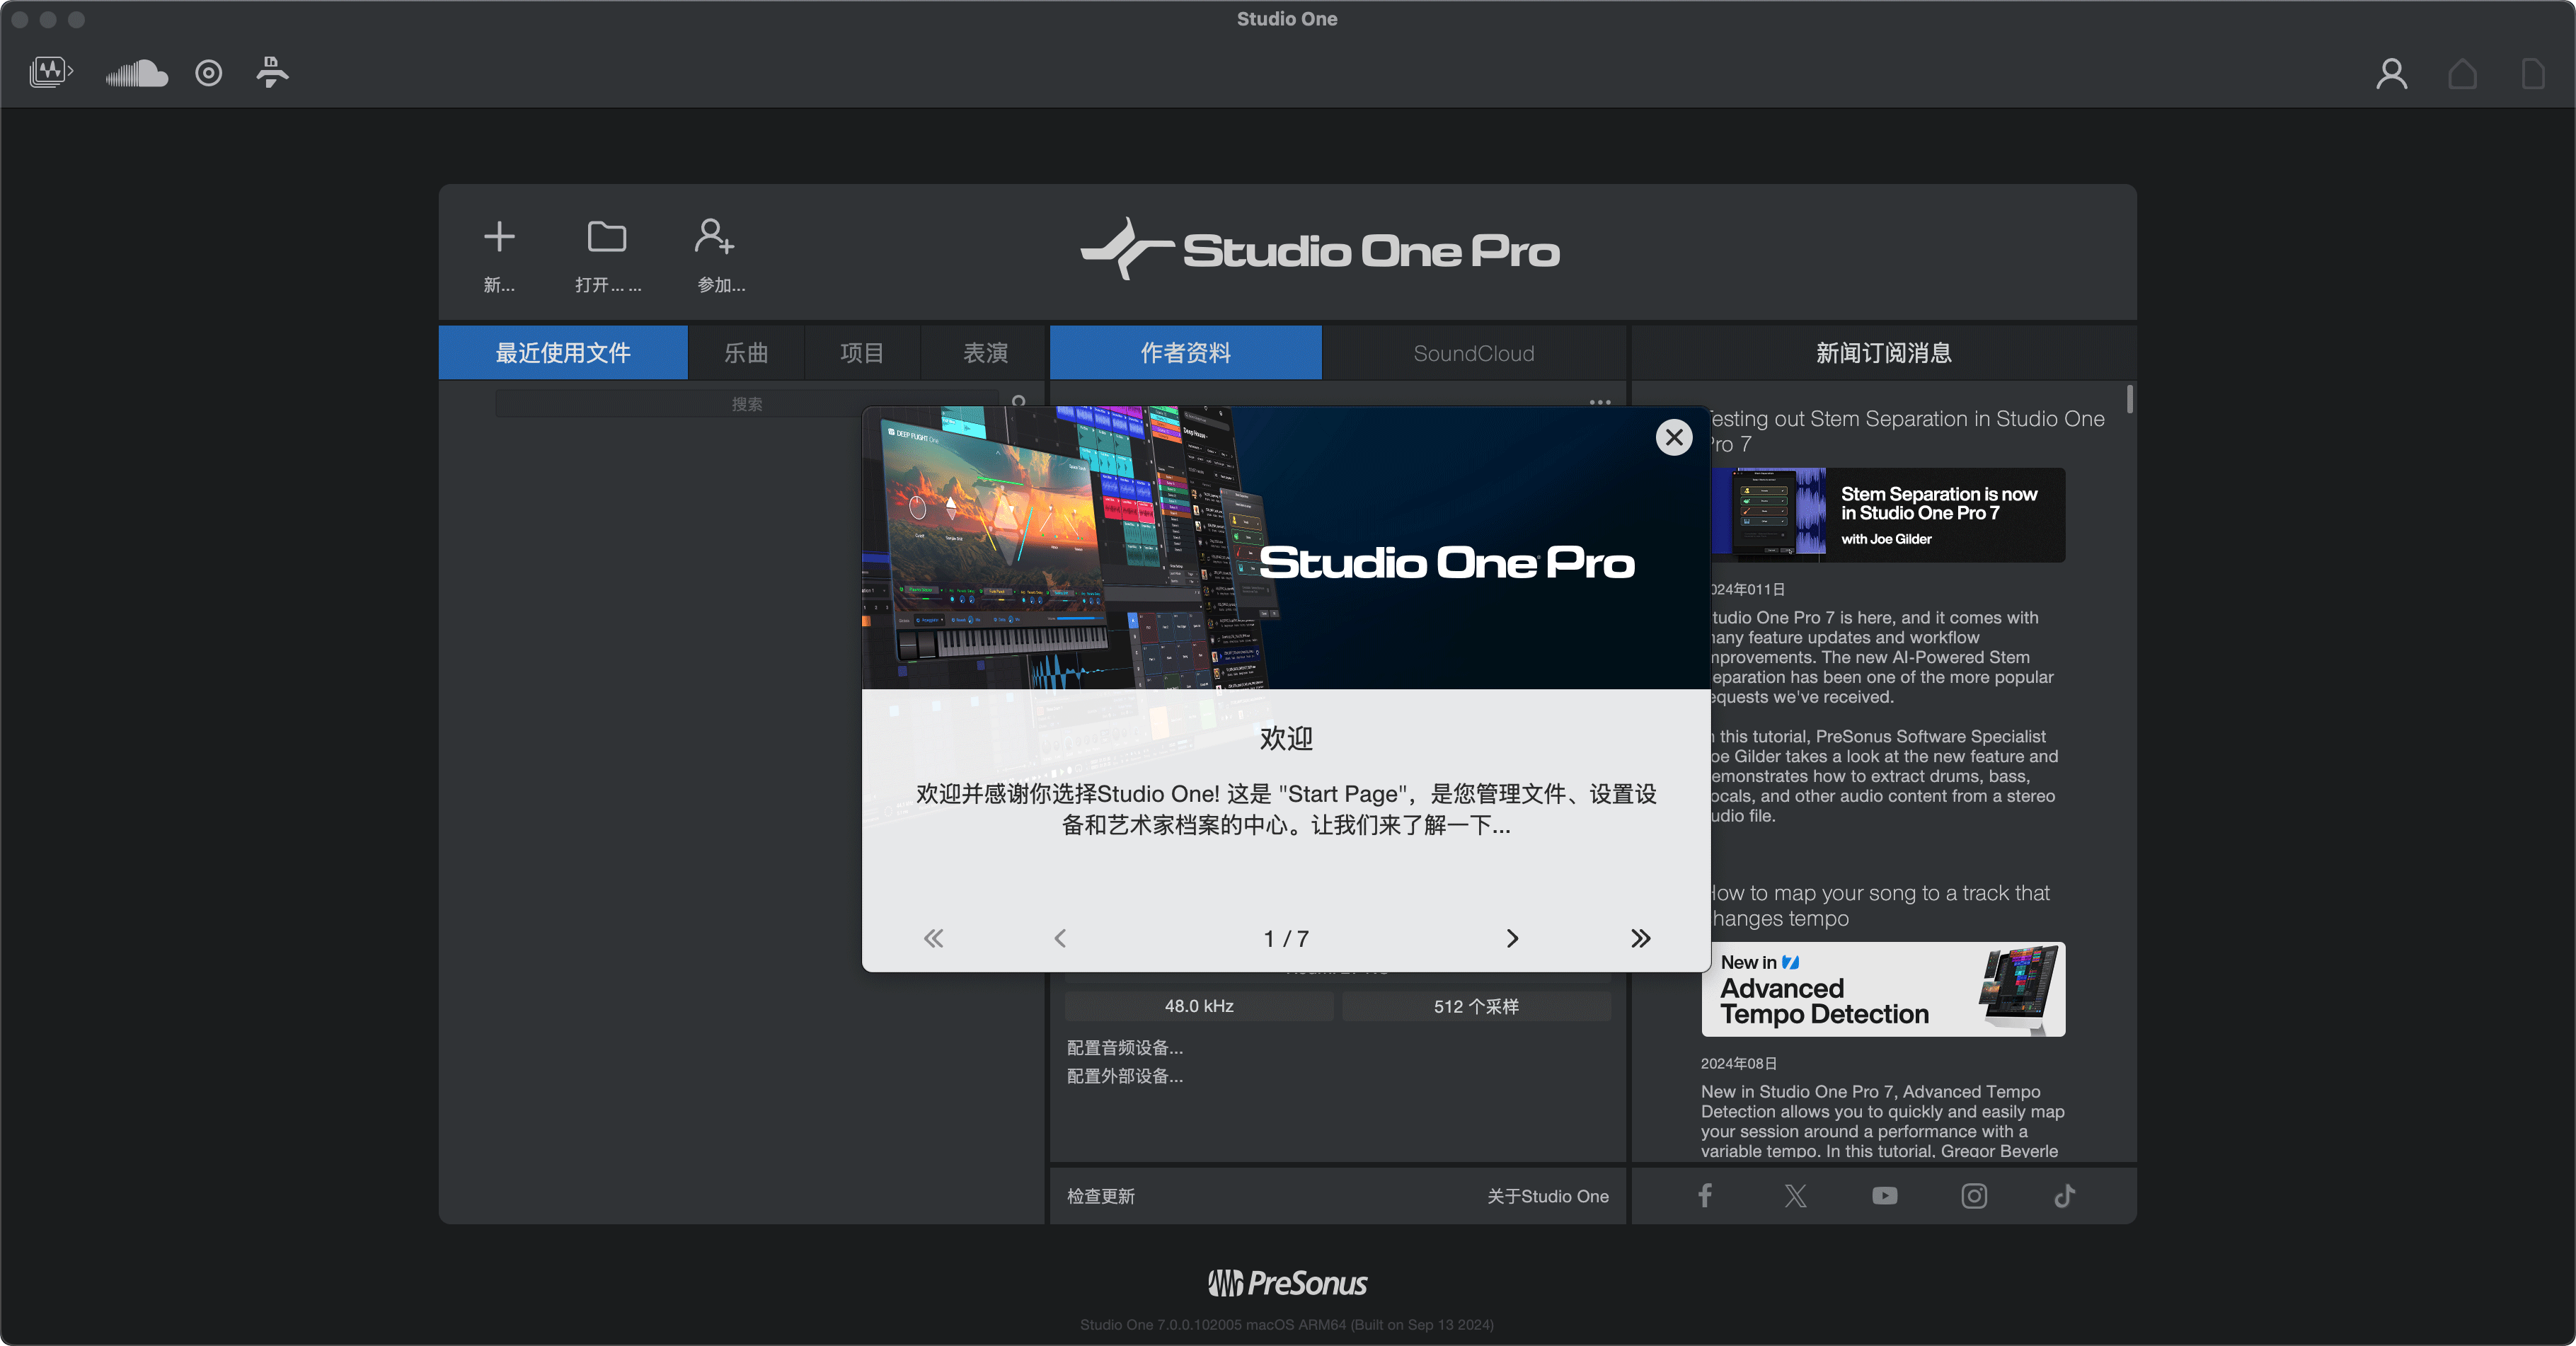Click the 配置音频设备... link
This screenshot has width=2576, height=1346.
(1124, 1047)
